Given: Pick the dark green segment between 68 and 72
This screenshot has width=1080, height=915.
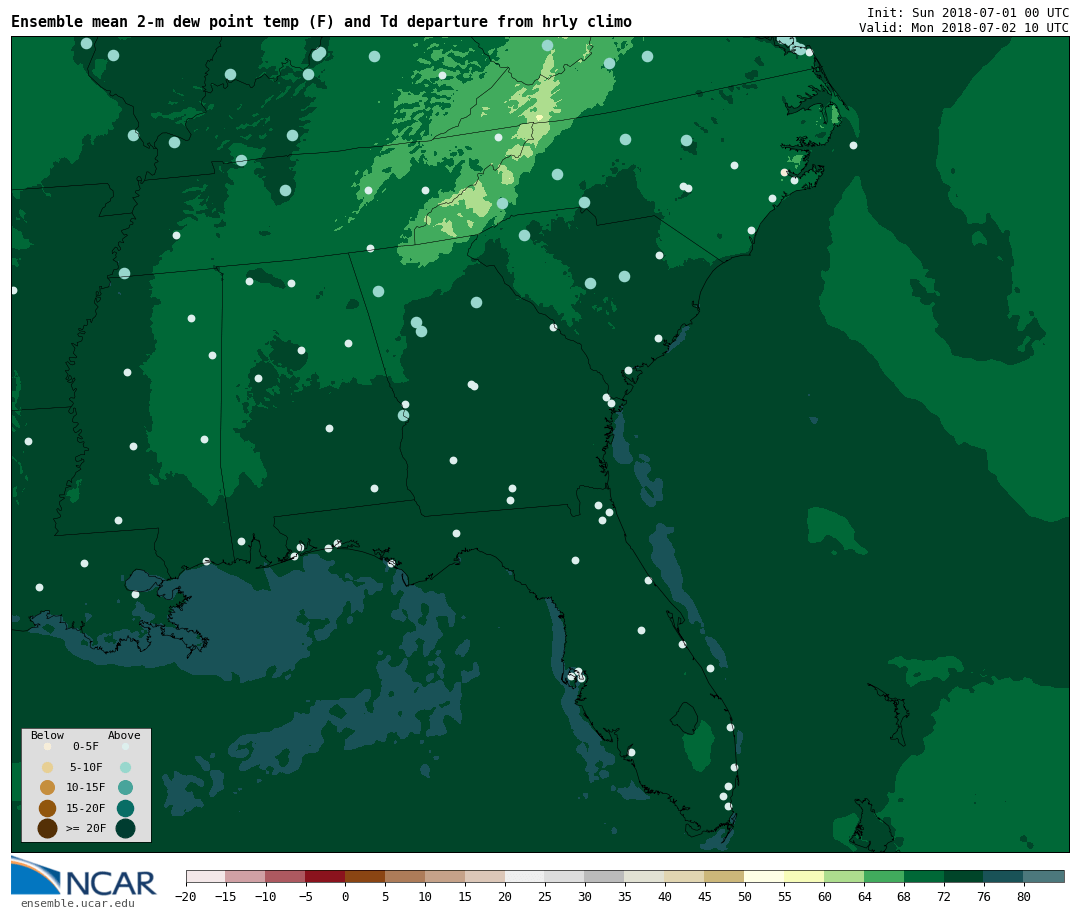Looking at the screenshot, I should 924,876.
